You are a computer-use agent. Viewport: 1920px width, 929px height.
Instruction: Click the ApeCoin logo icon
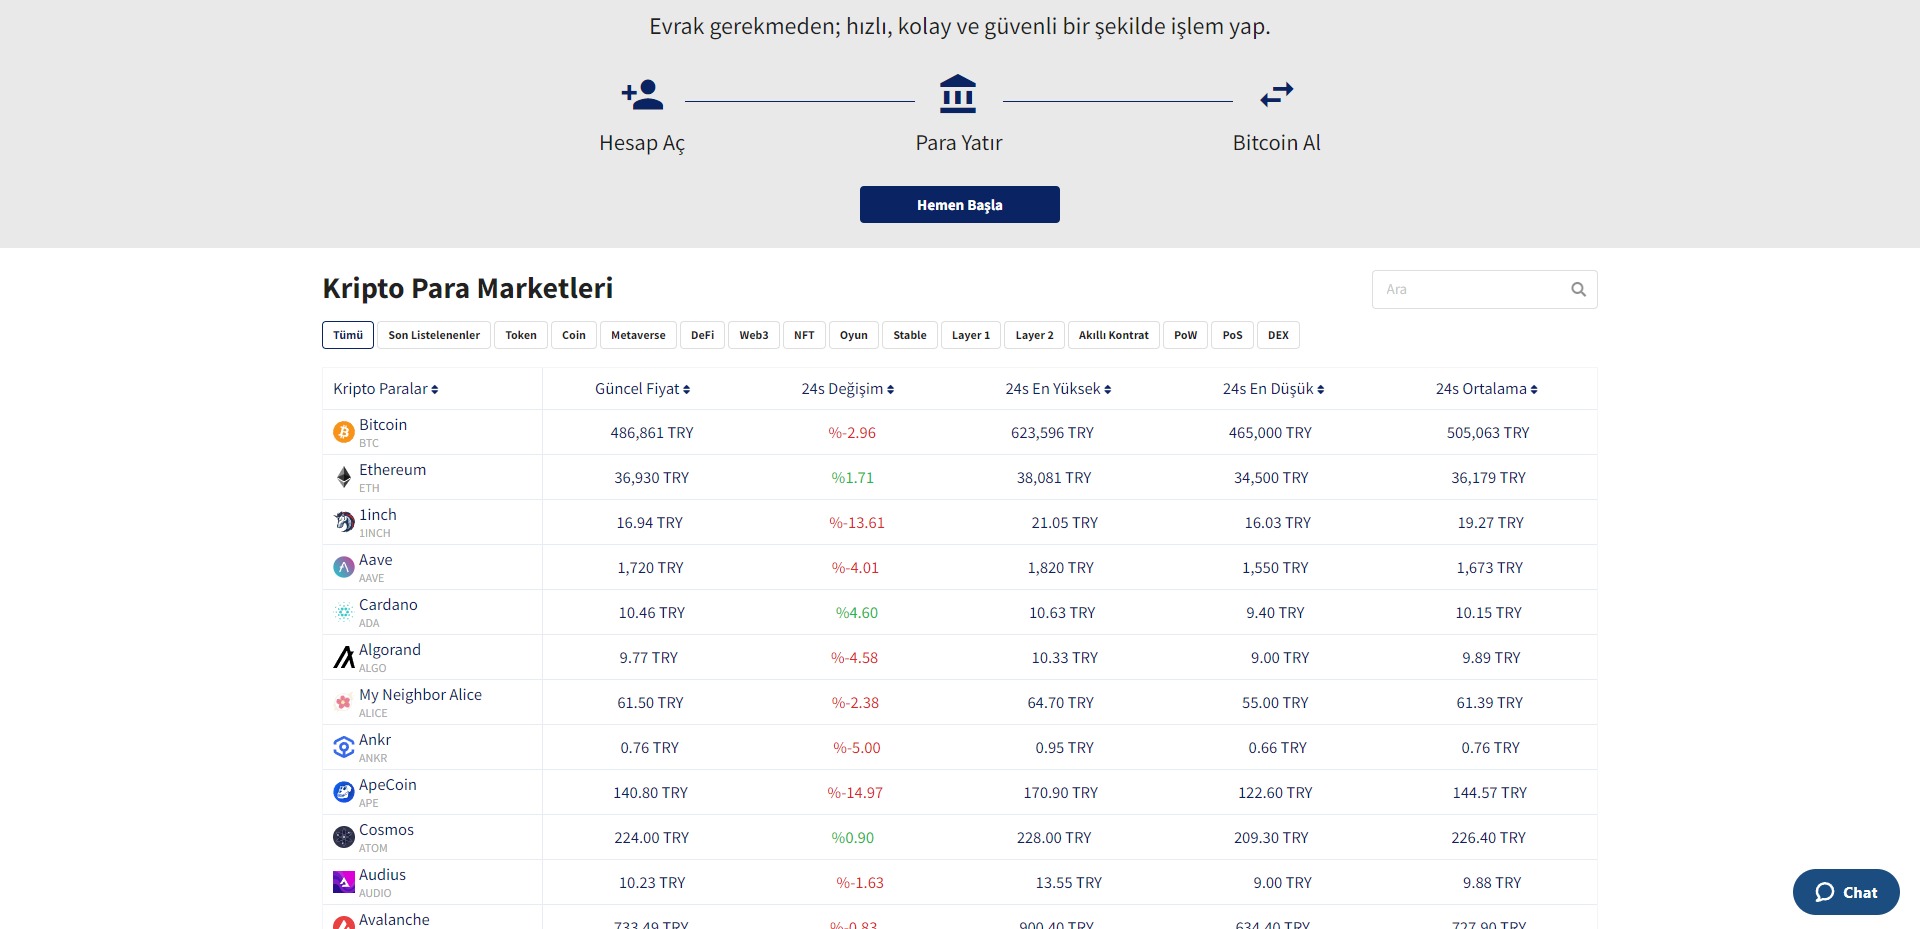click(x=343, y=792)
